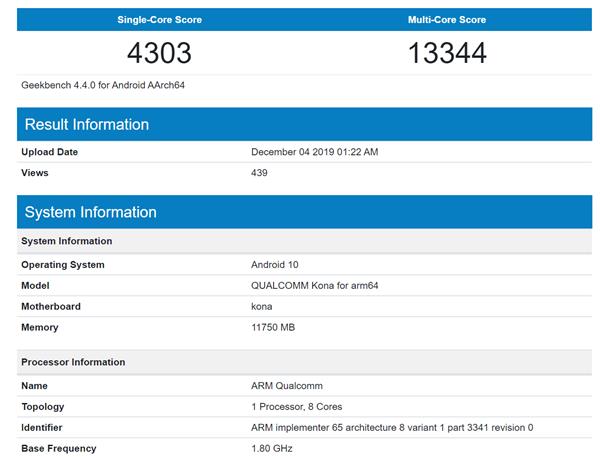This screenshot has height=457, width=600.
Task: Select the 1.80 GHz base frequency value
Action: [271, 448]
